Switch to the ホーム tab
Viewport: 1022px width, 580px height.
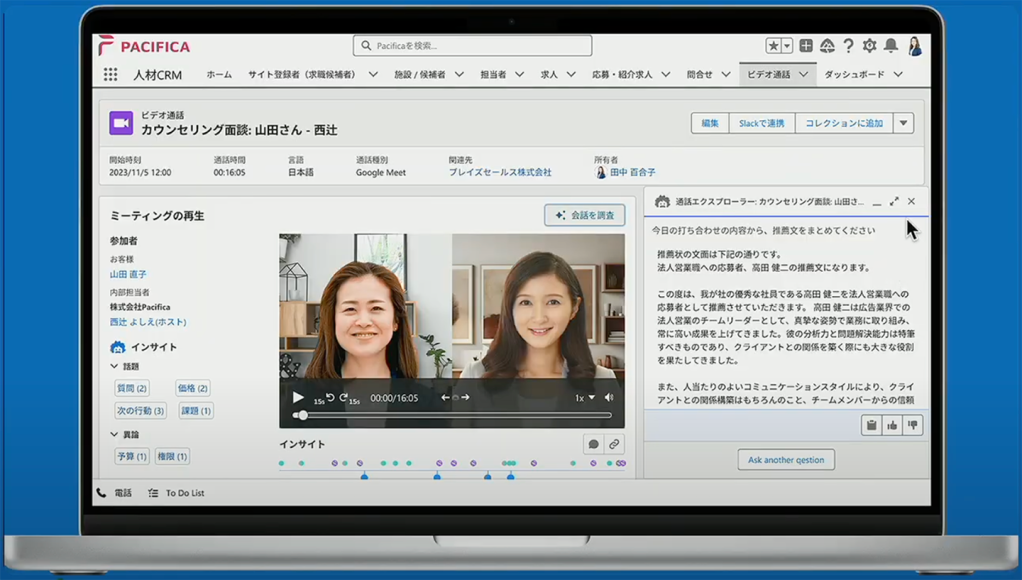coord(219,75)
